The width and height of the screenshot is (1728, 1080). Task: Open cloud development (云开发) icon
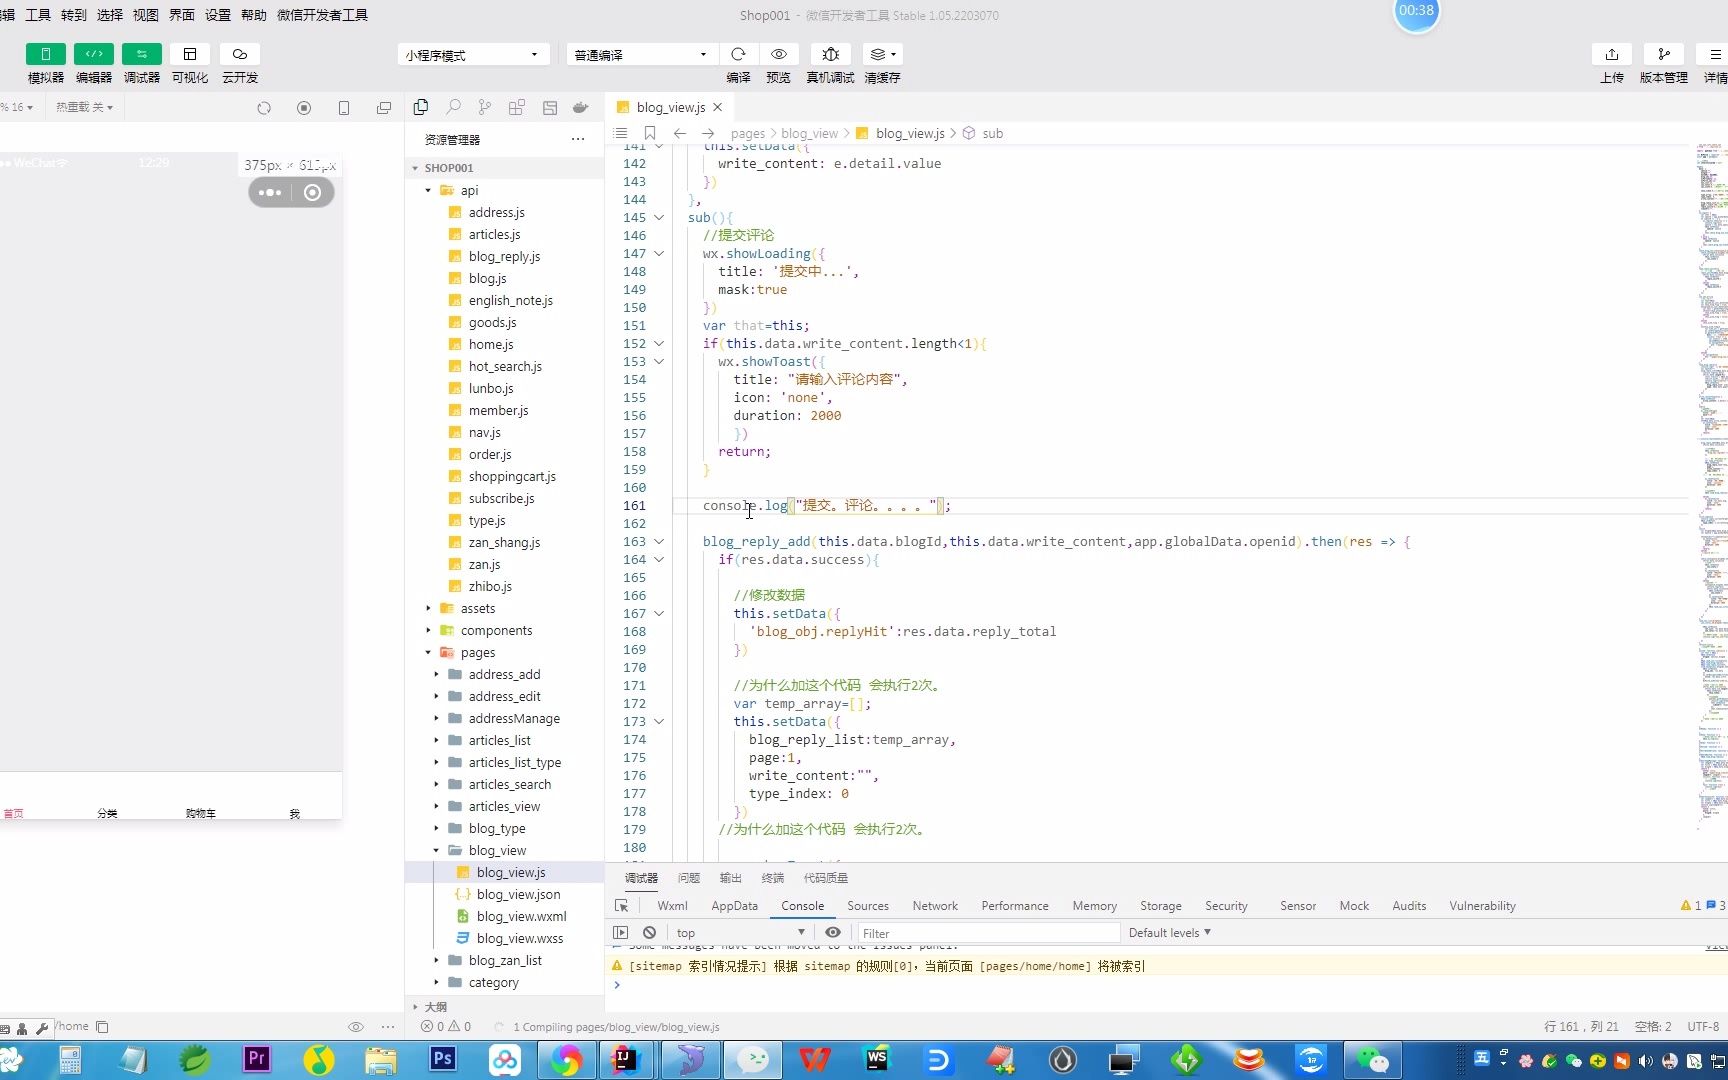click(x=239, y=55)
